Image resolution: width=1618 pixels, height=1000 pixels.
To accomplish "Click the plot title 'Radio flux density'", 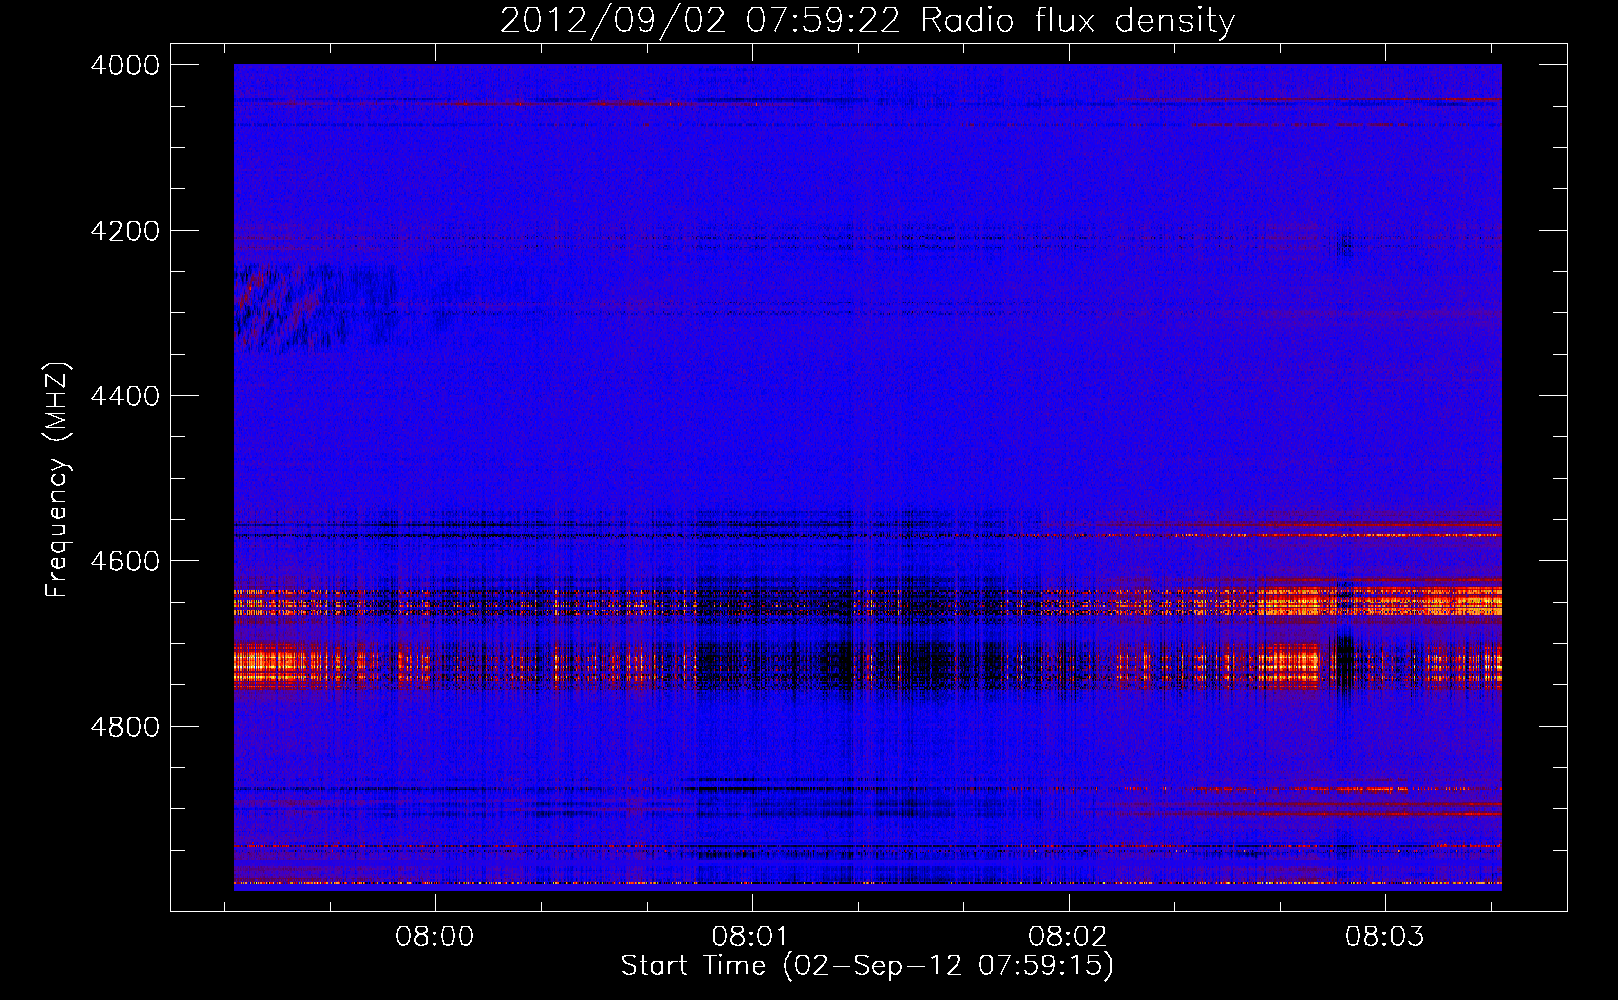I will point(1077,21).
